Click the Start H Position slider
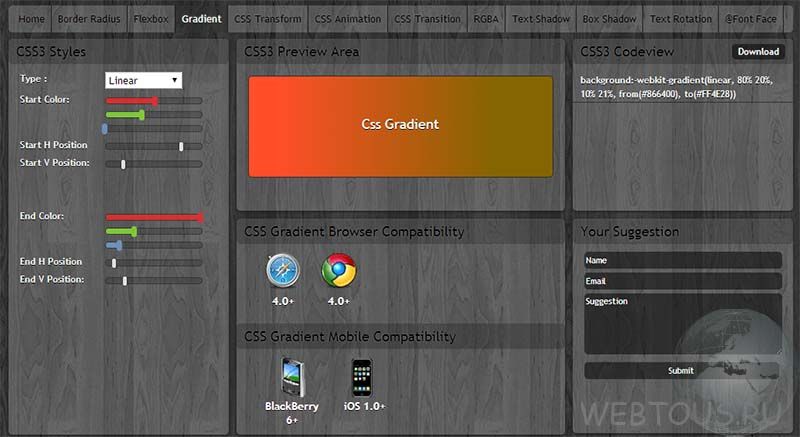 tap(154, 146)
